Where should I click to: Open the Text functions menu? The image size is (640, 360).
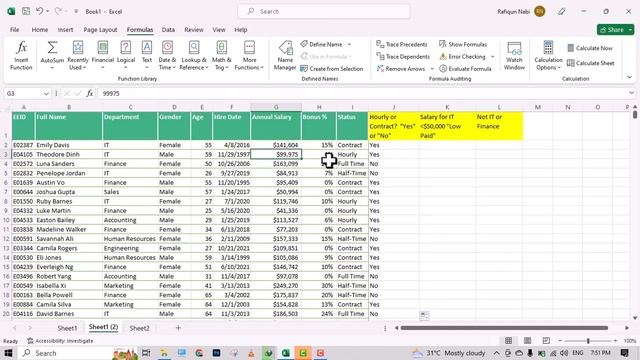point(147,56)
